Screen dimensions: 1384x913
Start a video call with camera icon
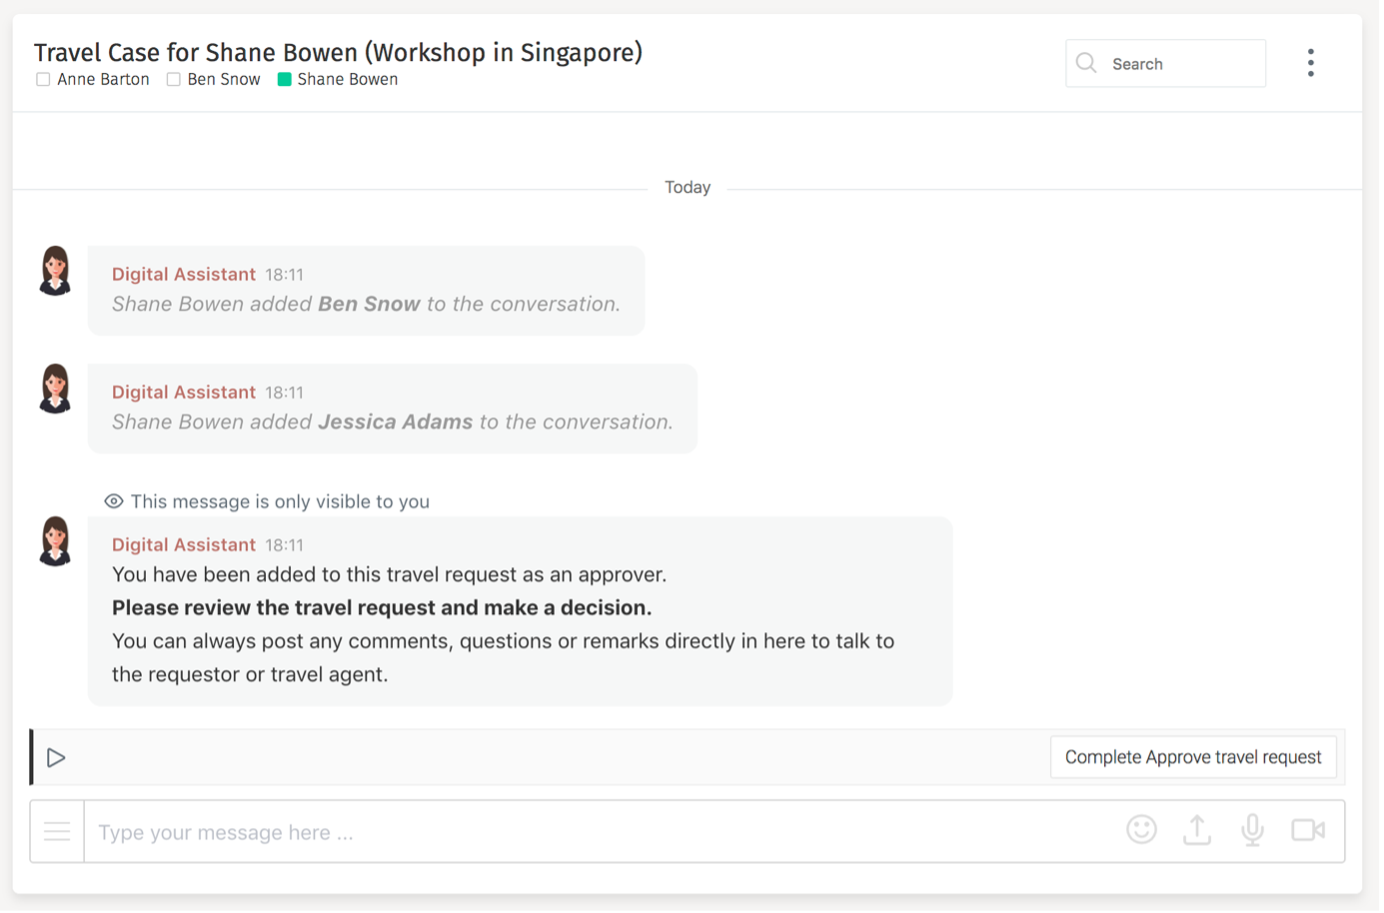1308,830
